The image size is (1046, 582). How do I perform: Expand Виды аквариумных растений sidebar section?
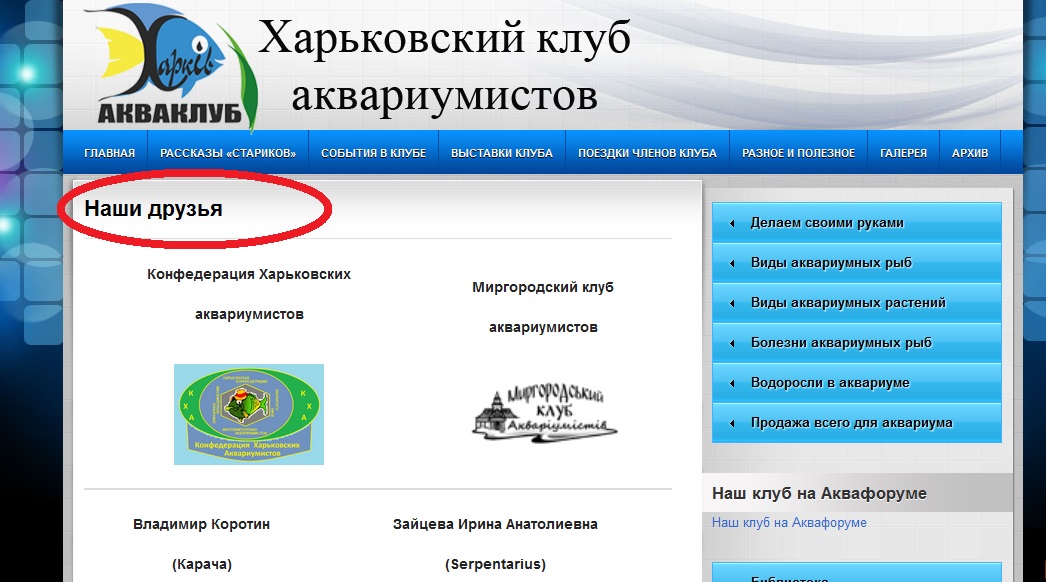point(848,303)
